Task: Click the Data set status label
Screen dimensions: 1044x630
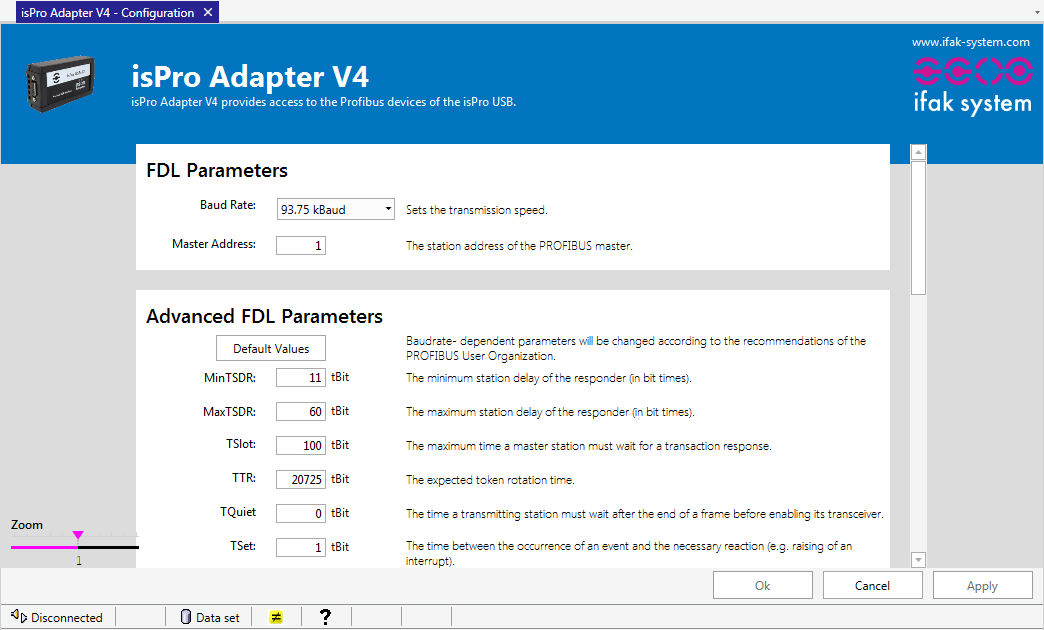Action: [x=218, y=617]
